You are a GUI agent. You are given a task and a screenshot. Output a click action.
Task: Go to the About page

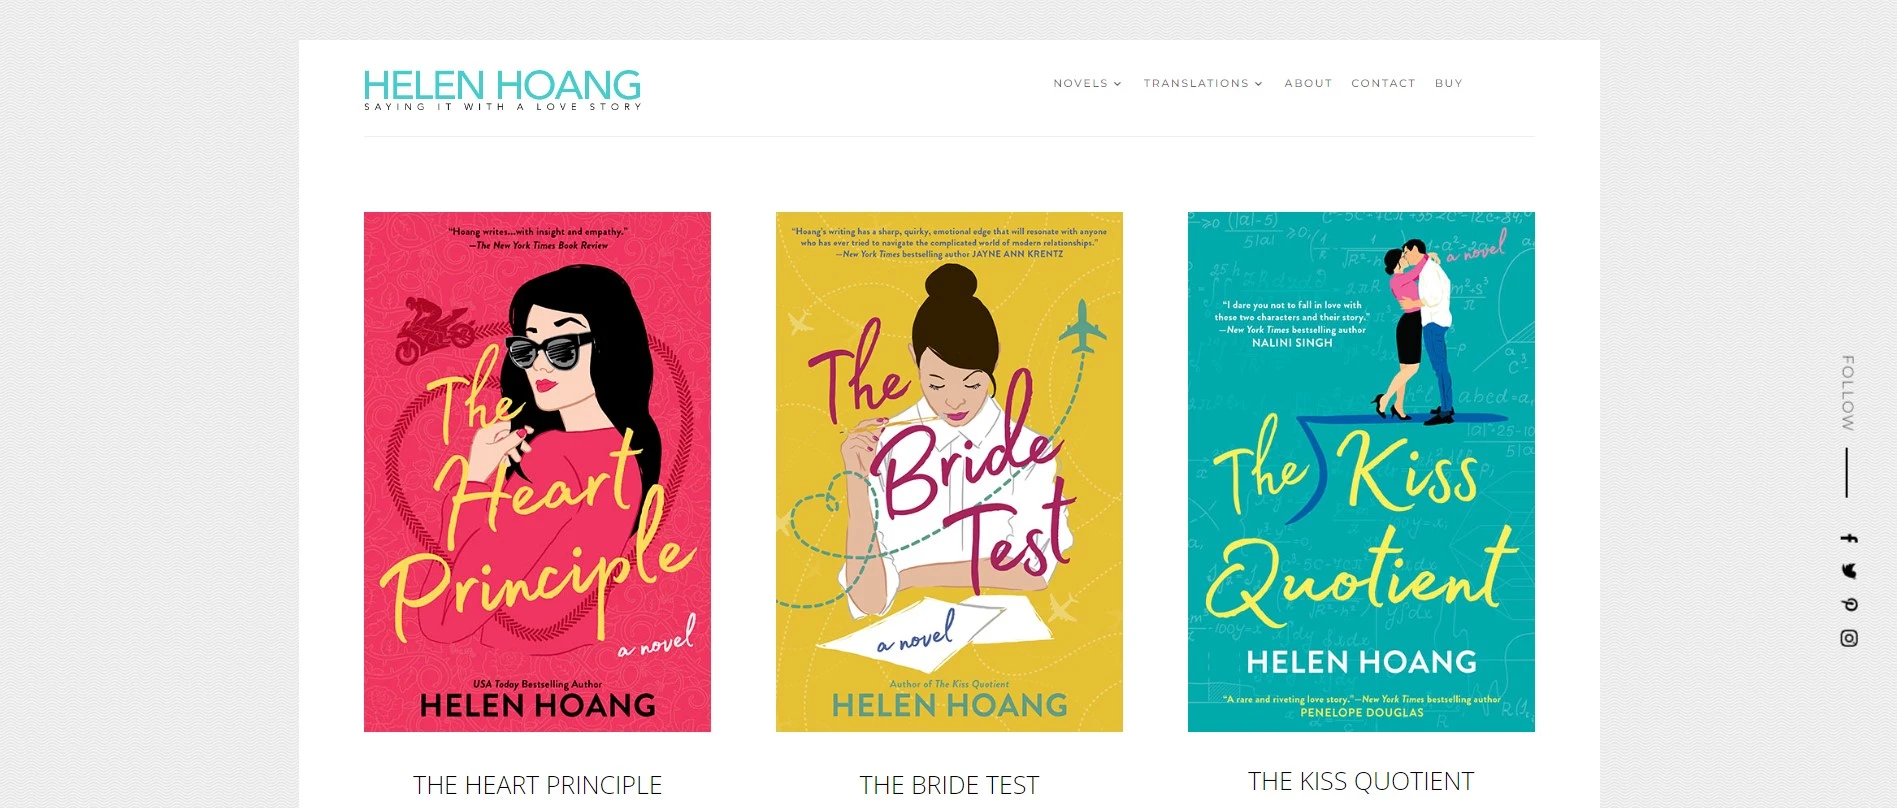[1308, 84]
